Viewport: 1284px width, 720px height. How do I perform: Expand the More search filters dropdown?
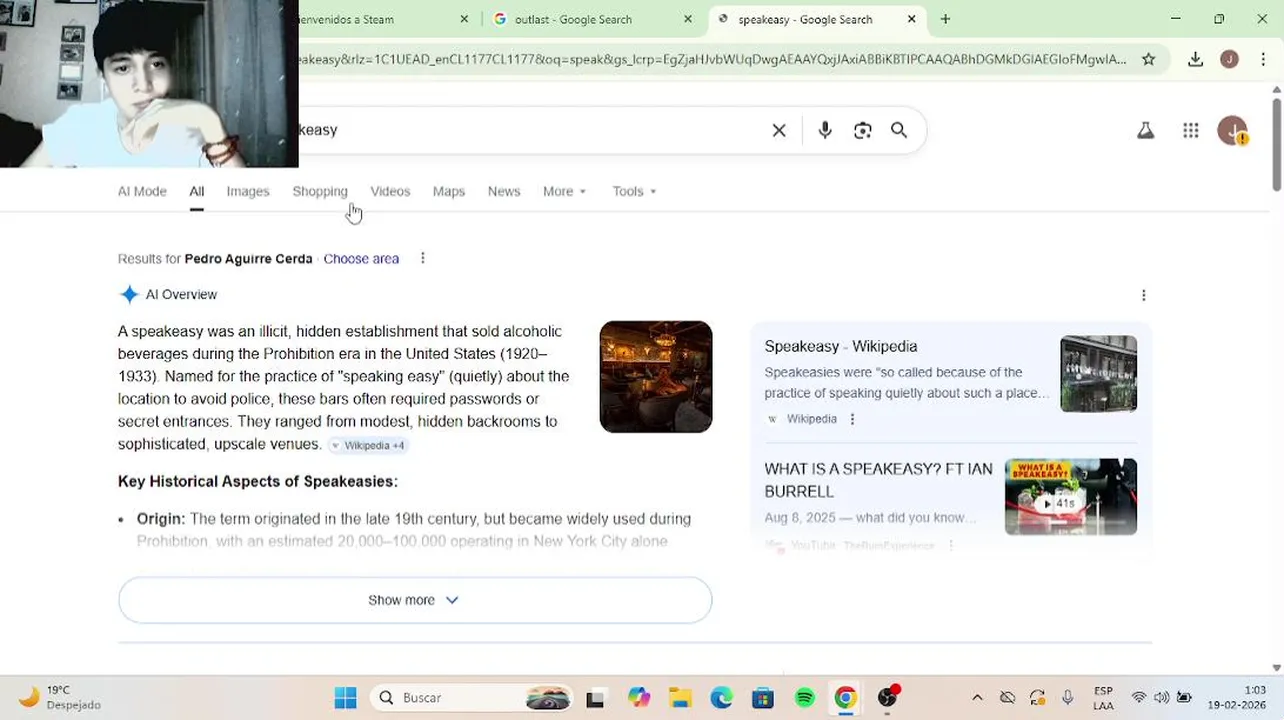[x=565, y=191]
